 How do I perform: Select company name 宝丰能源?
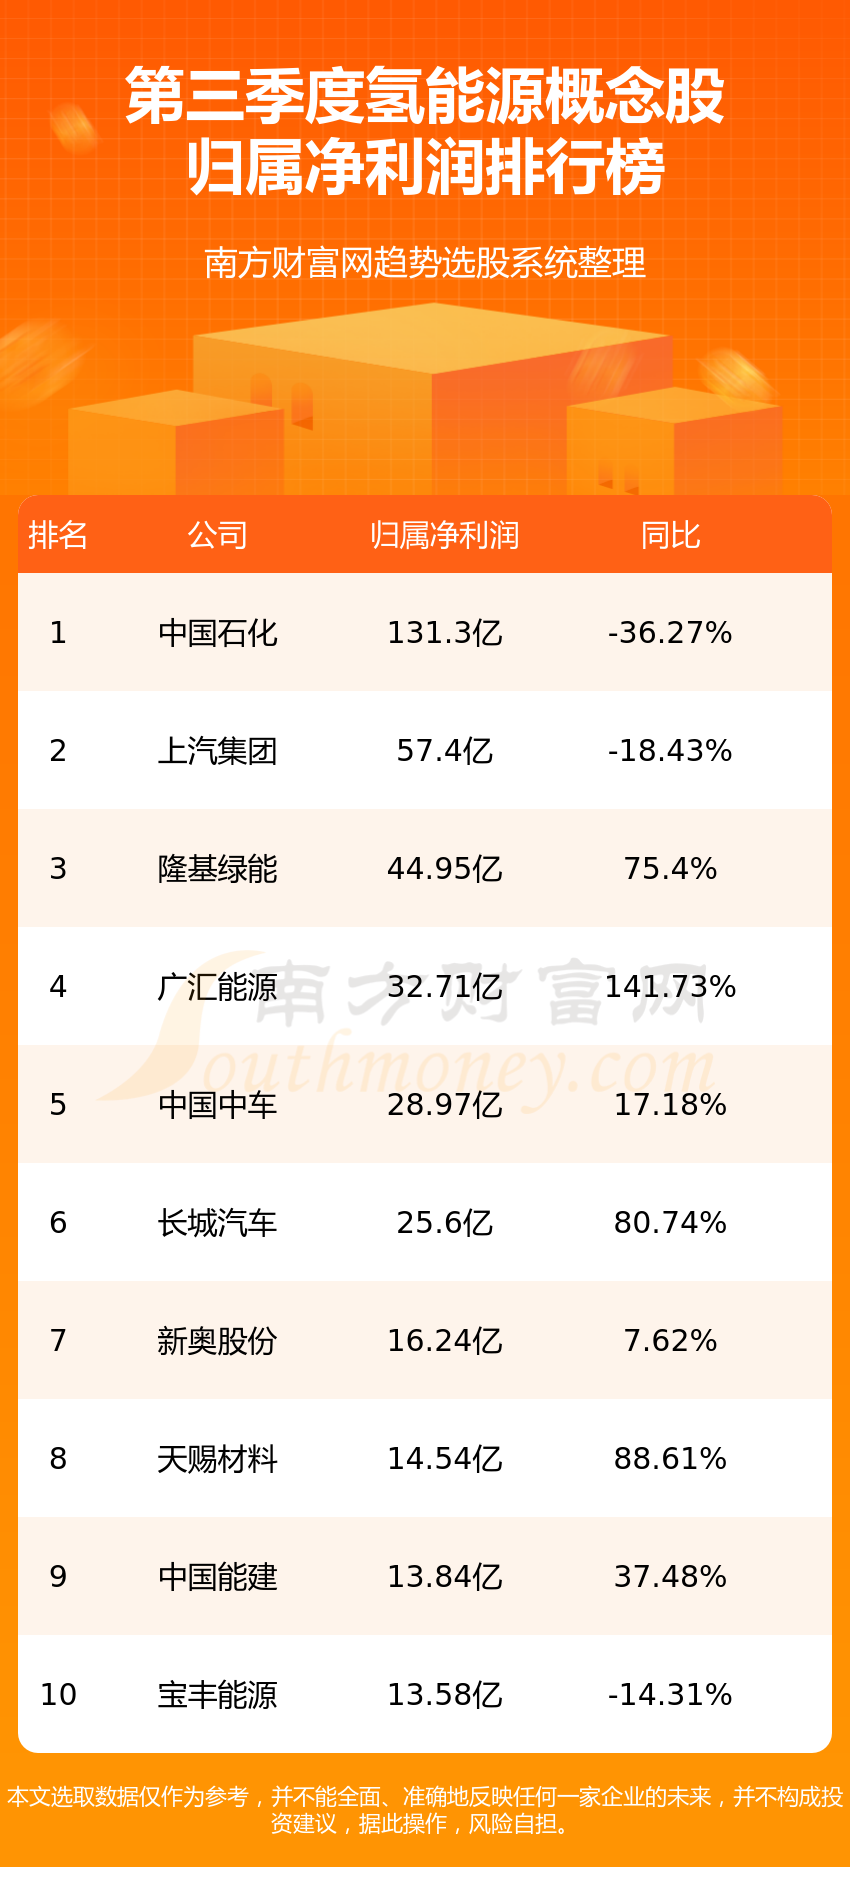tap(217, 1695)
